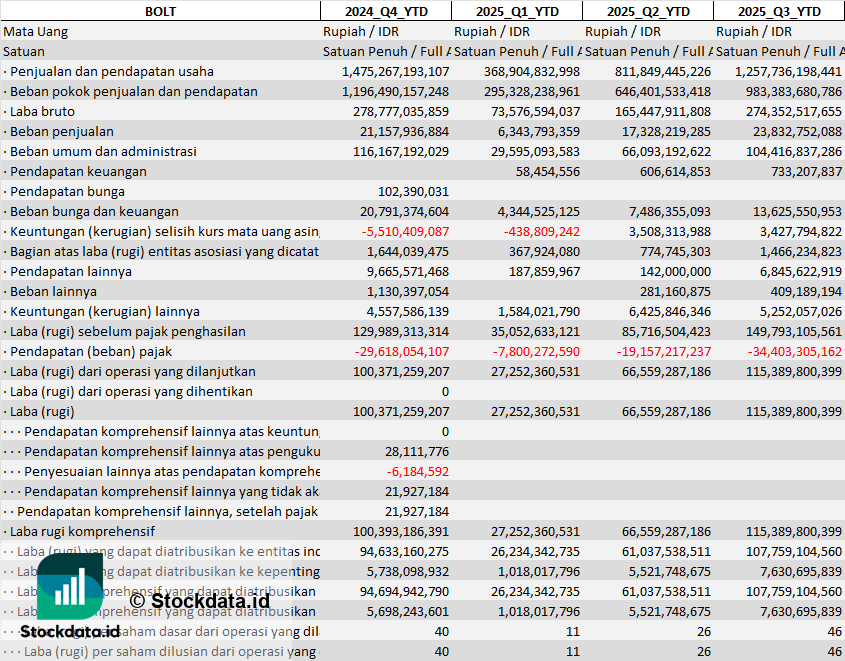Select the 2025_Q3_YTD column header

click(779, 11)
